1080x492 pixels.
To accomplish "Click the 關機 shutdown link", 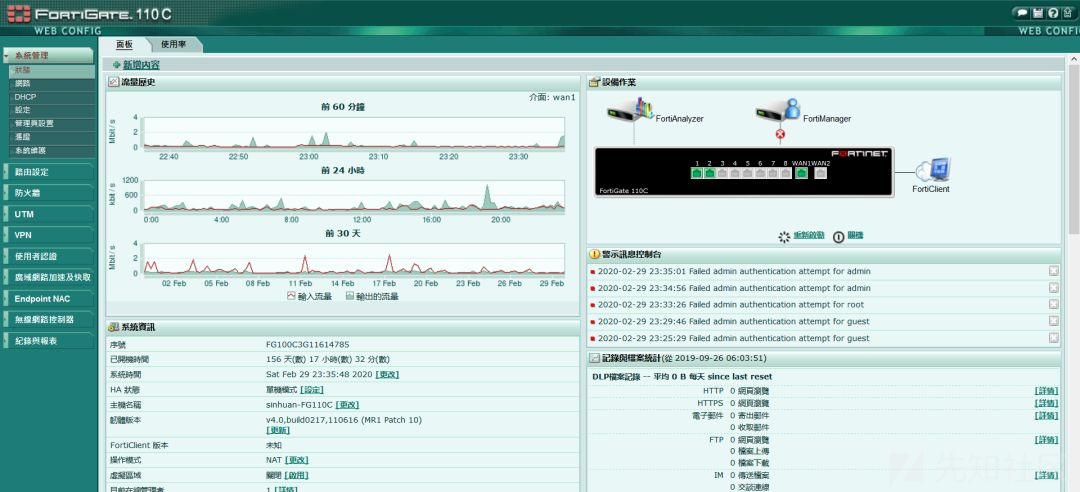I will pyautogui.click(x=855, y=235).
